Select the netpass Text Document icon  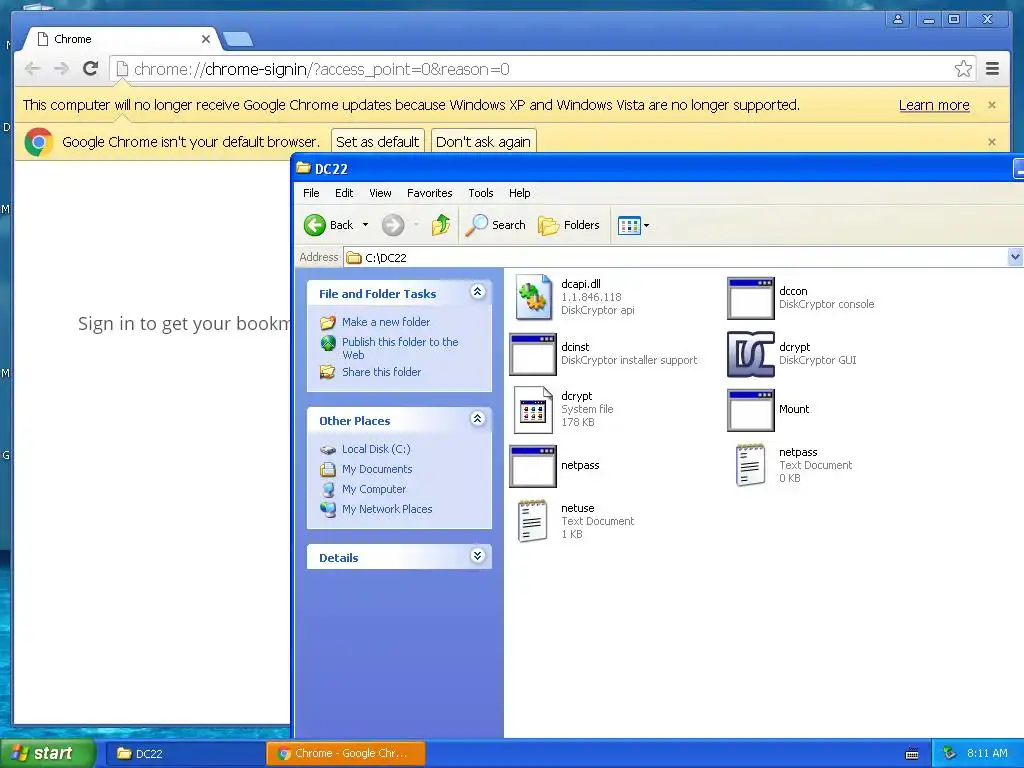750,466
